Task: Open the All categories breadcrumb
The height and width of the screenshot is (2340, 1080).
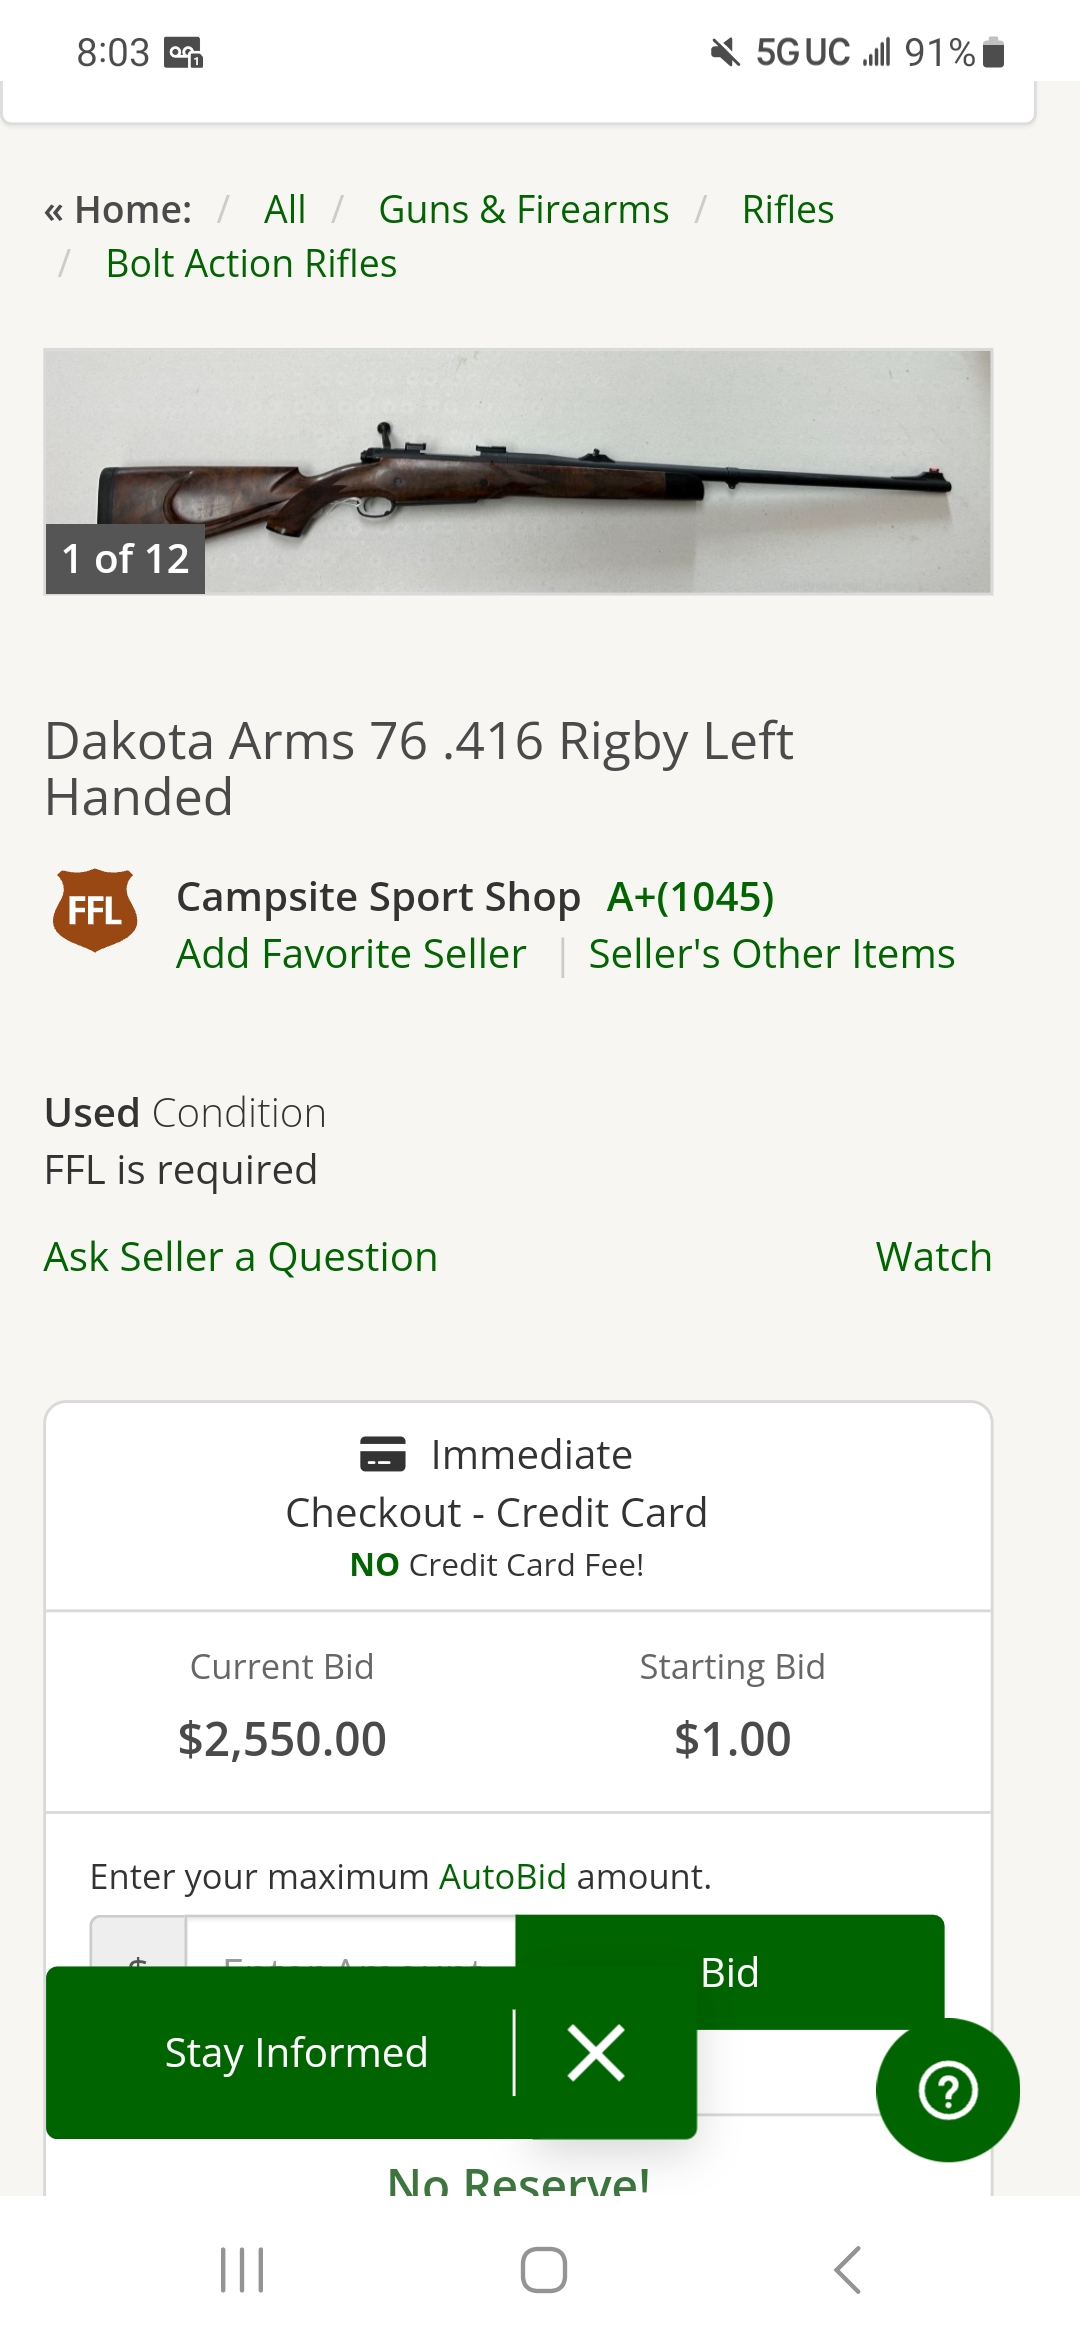Action: coord(285,210)
